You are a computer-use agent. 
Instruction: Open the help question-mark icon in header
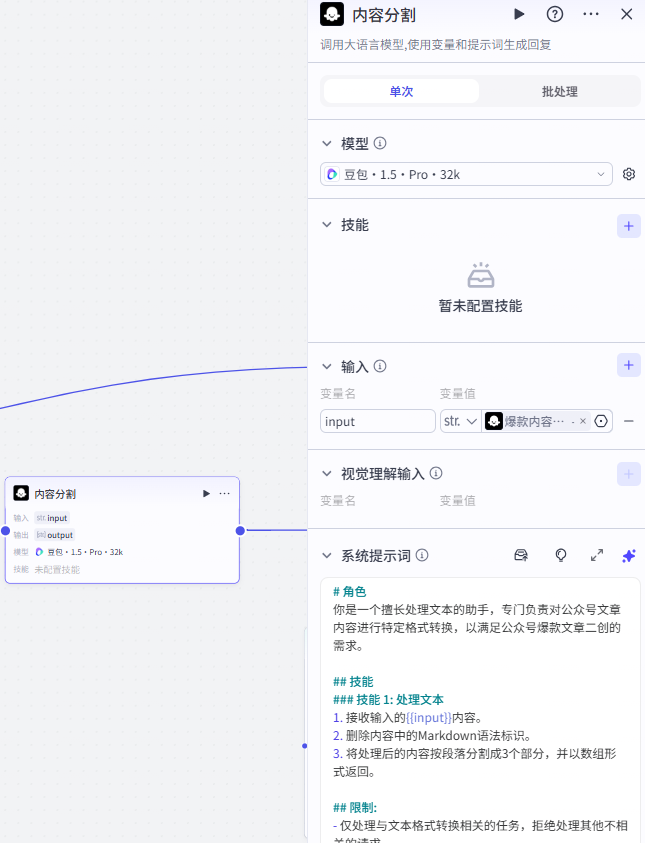pos(555,14)
